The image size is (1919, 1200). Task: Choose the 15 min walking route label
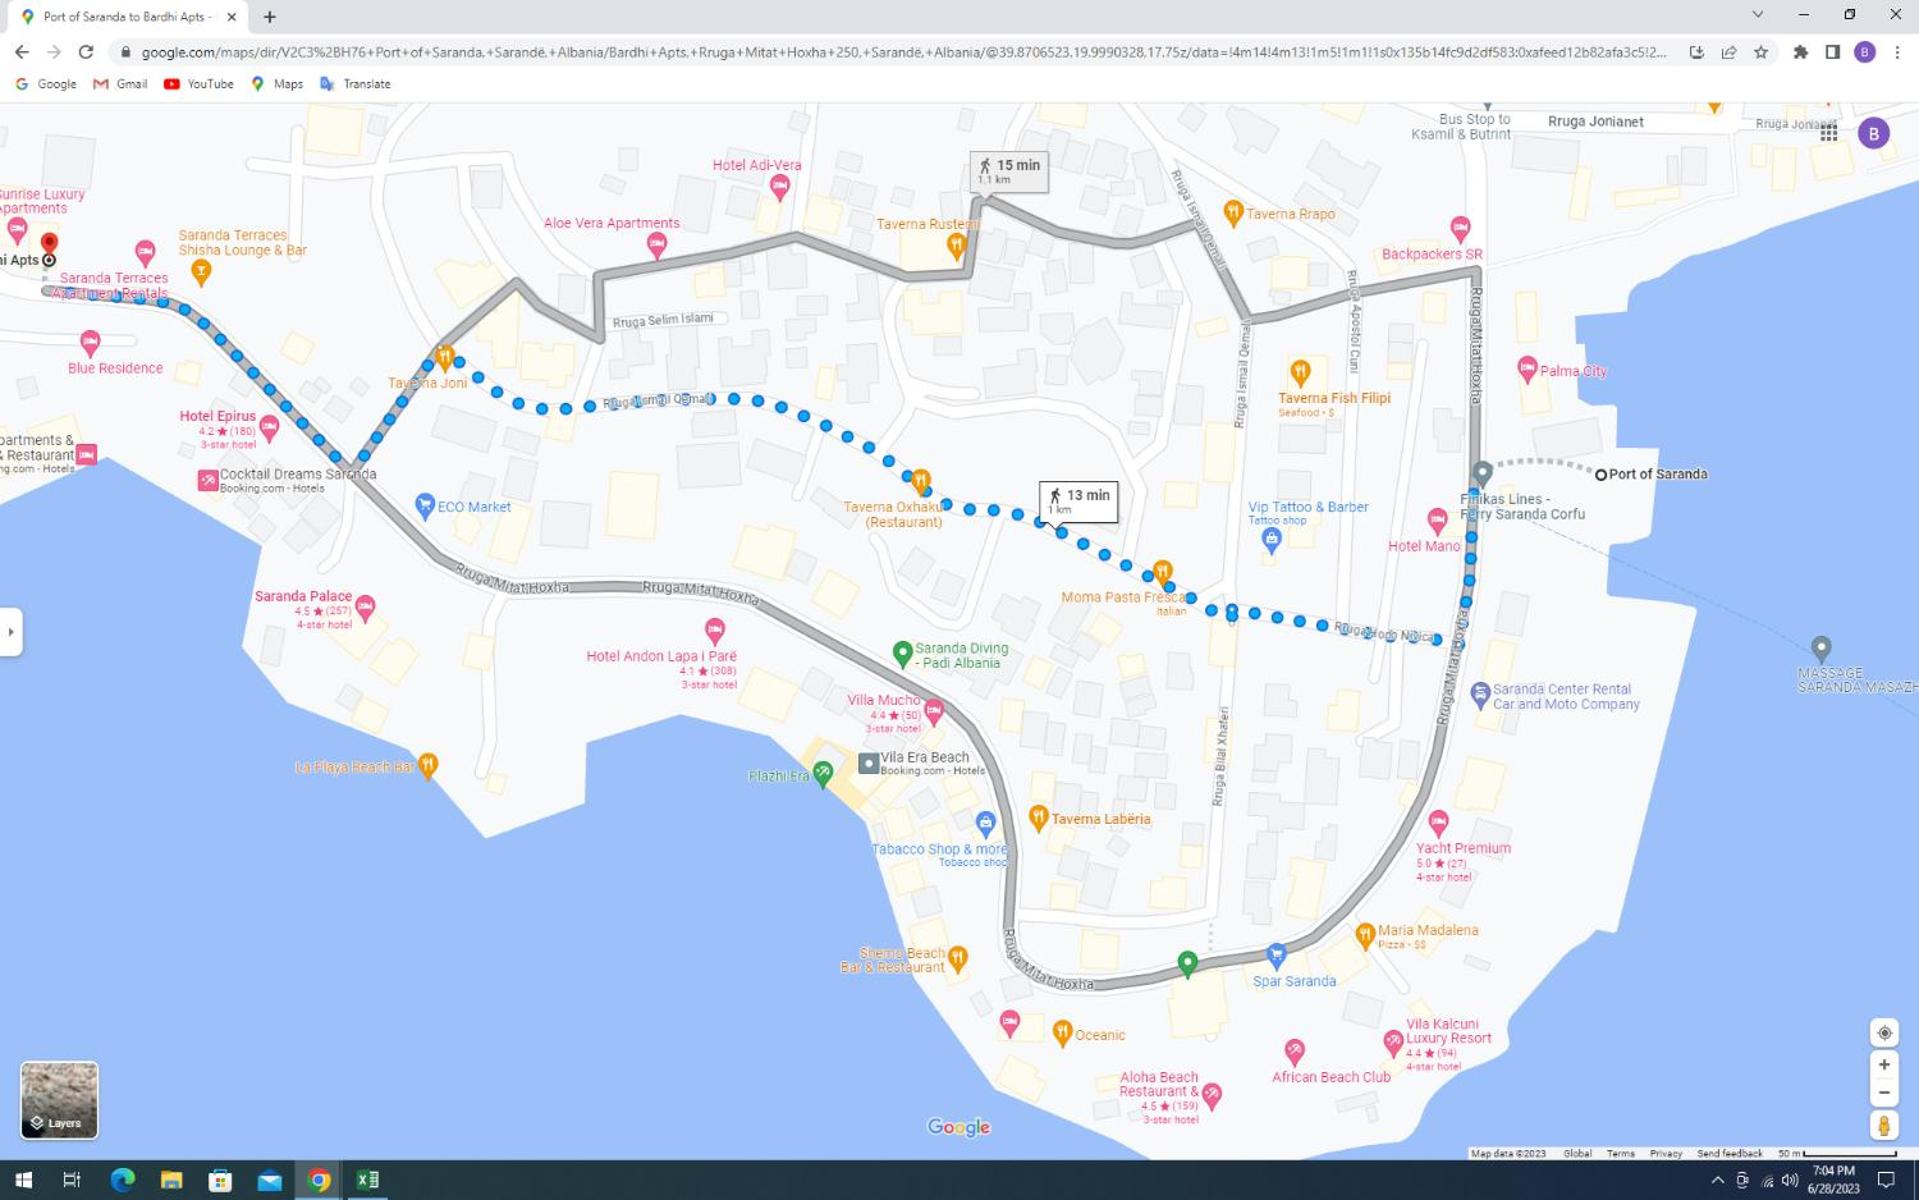click(x=1009, y=171)
